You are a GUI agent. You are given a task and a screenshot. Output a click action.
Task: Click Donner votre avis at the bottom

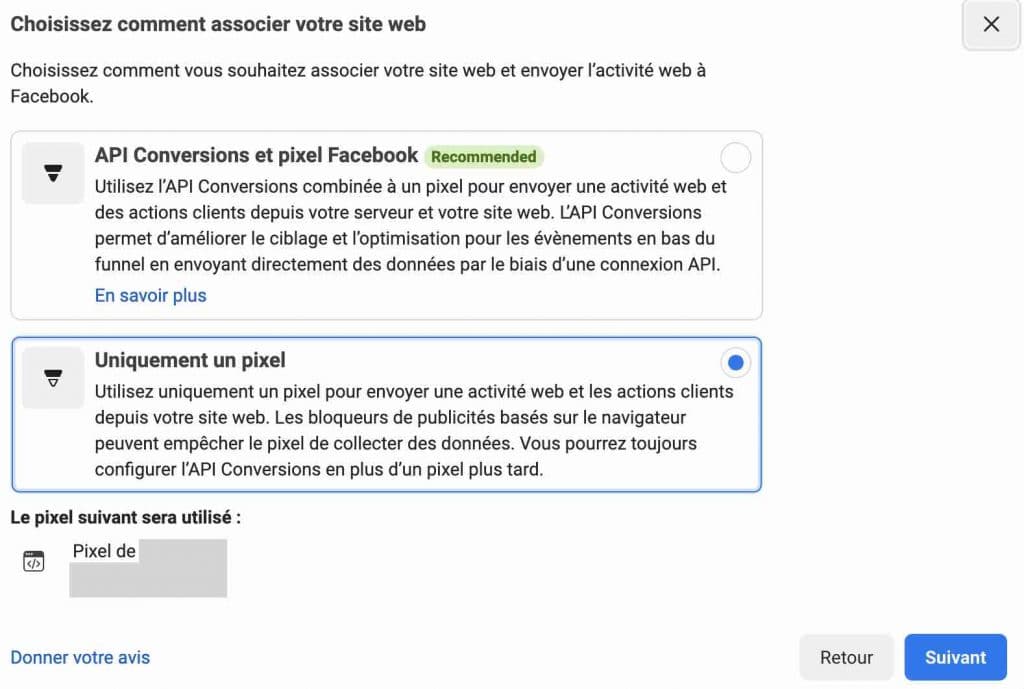click(80, 657)
